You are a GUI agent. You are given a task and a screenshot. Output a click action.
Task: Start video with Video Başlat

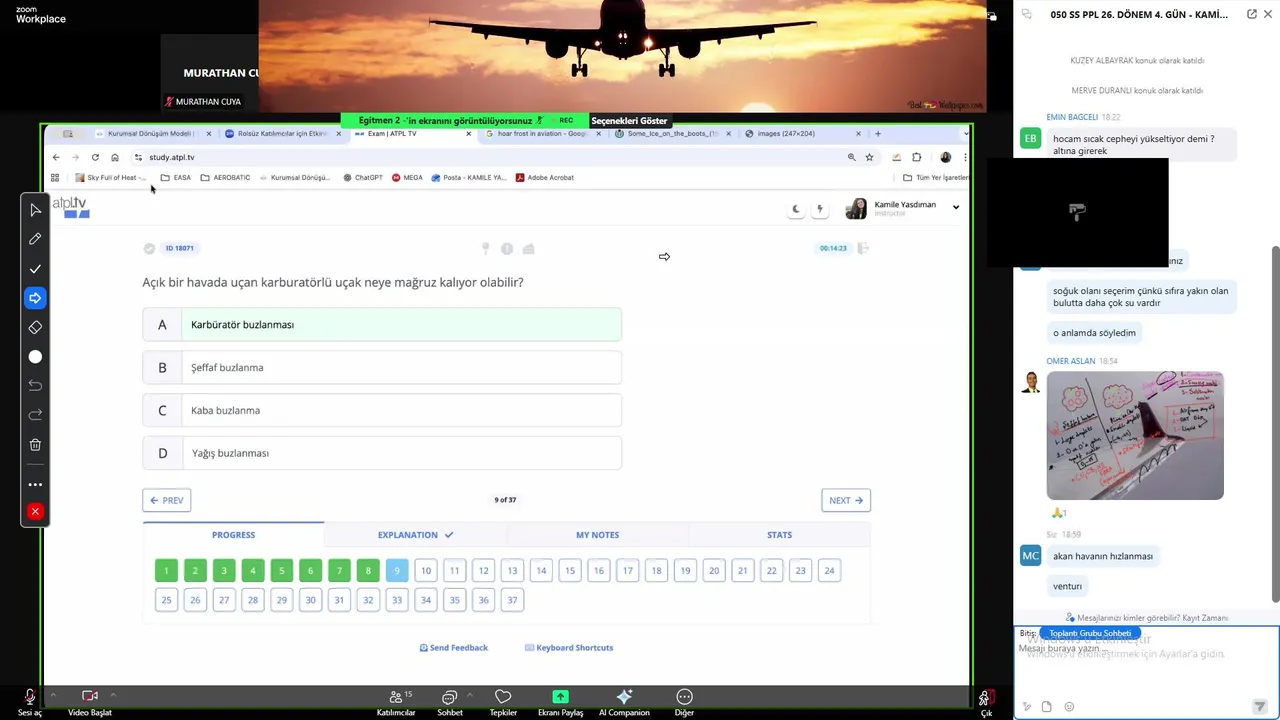click(89, 702)
